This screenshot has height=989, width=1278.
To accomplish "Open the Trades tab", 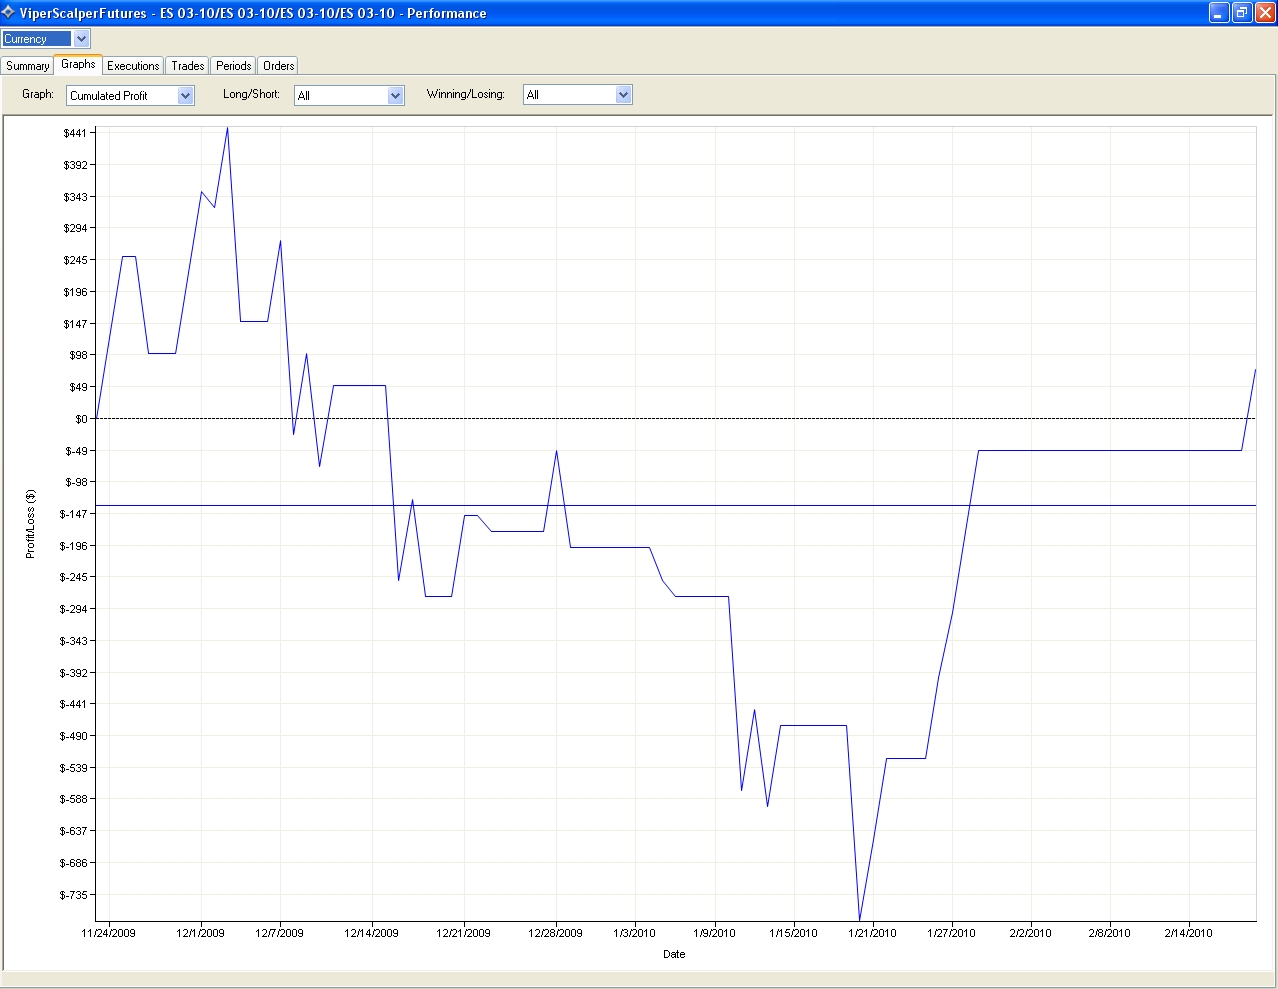I will coord(188,66).
